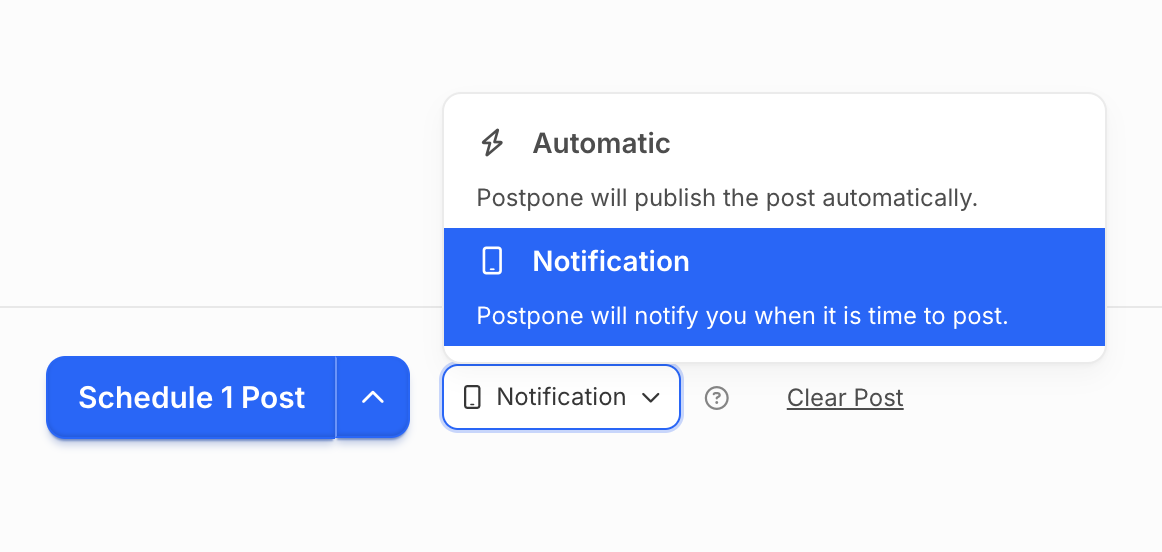Click the bold "Notification" heading in the menu
Viewport: 1162px width, 552px height.
[611, 261]
